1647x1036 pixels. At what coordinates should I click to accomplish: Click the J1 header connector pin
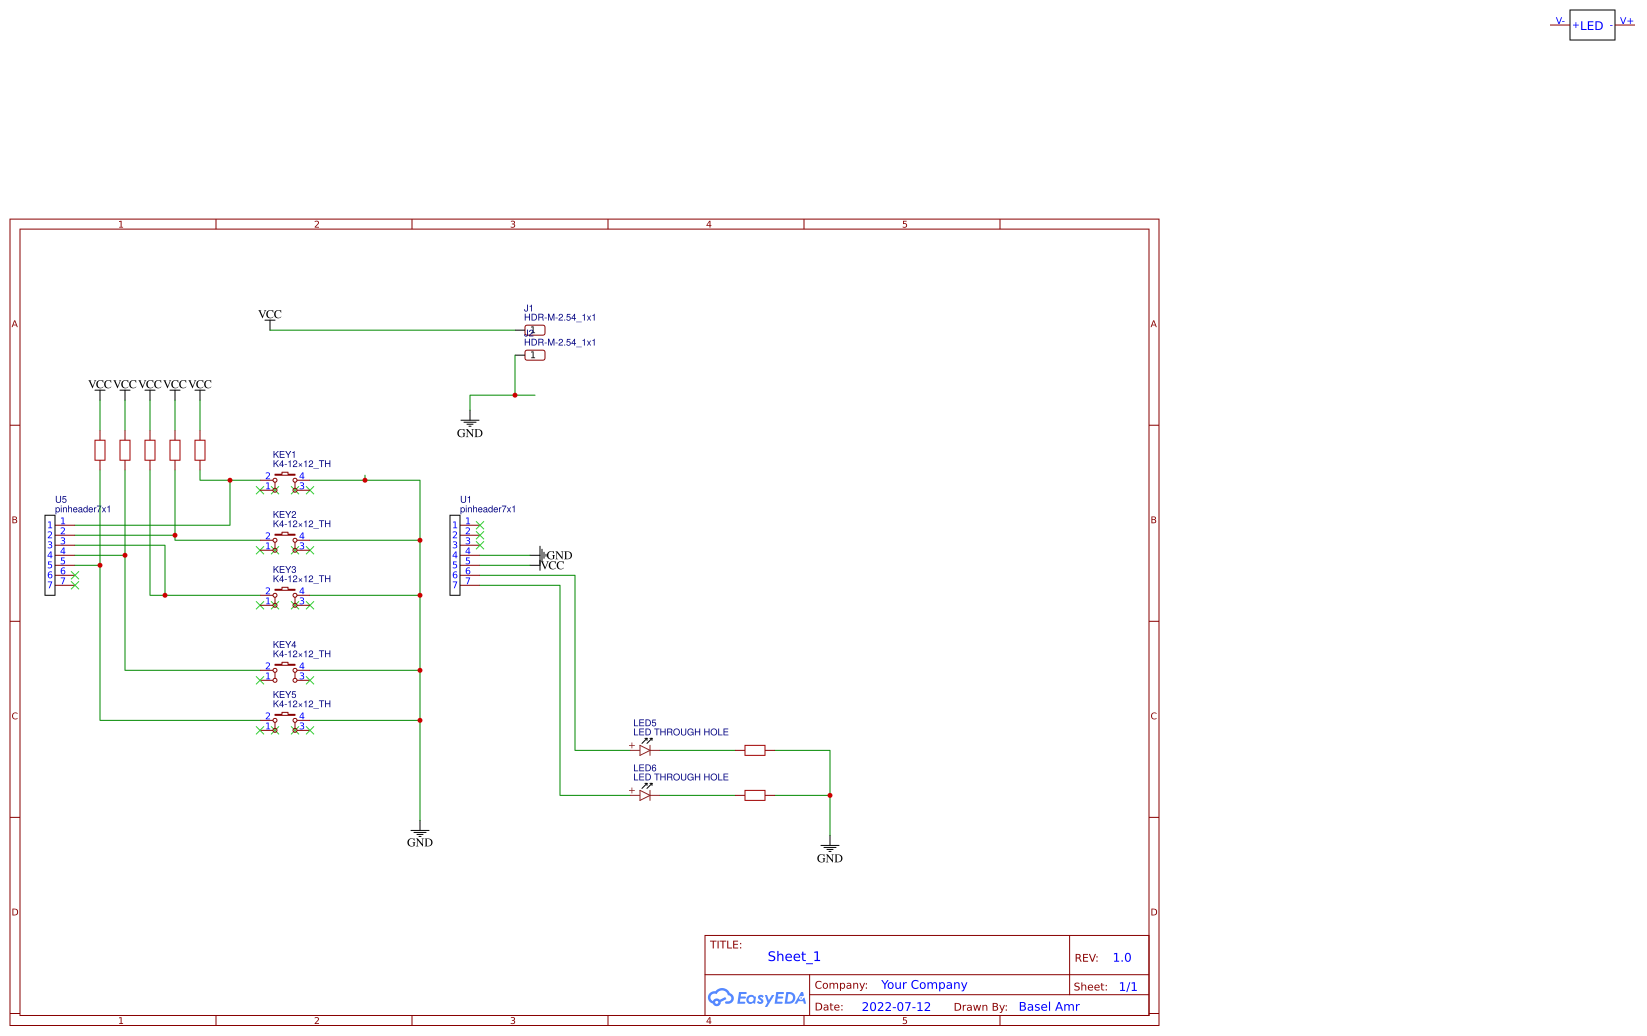click(x=535, y=330)
